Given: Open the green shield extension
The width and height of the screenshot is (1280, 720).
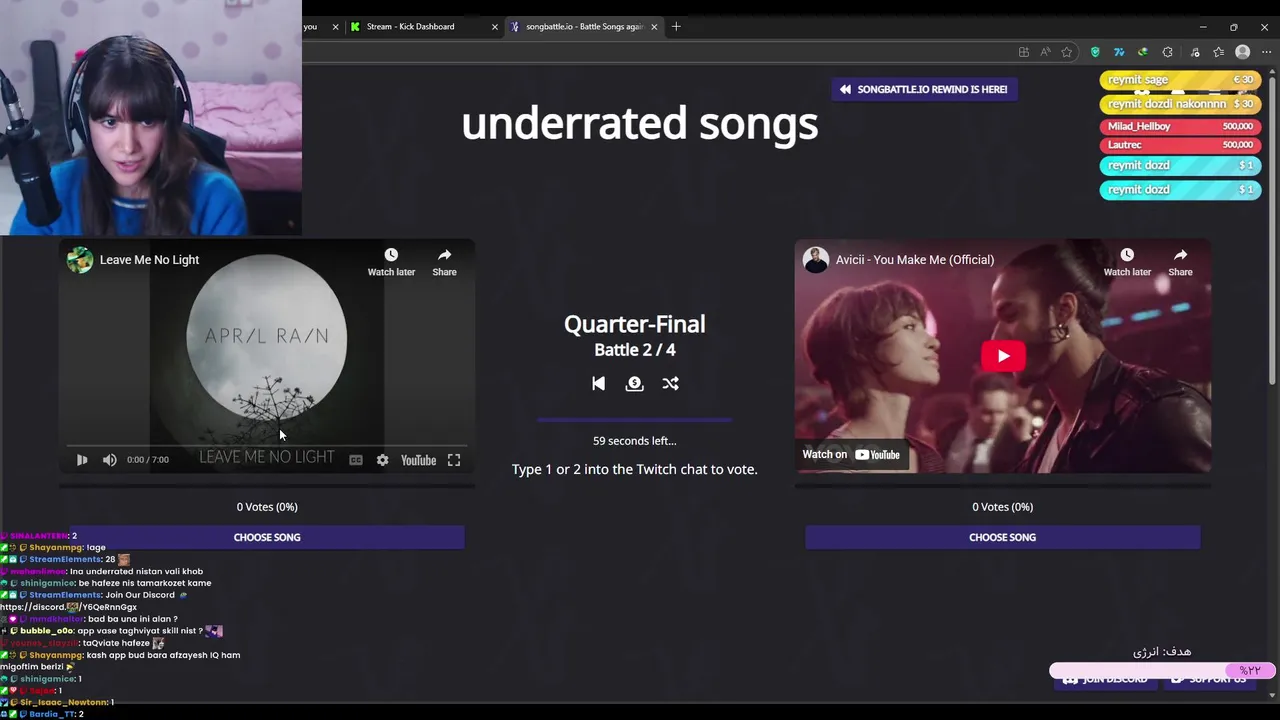Looking at the screenshot, I should tap(1095, 52).
